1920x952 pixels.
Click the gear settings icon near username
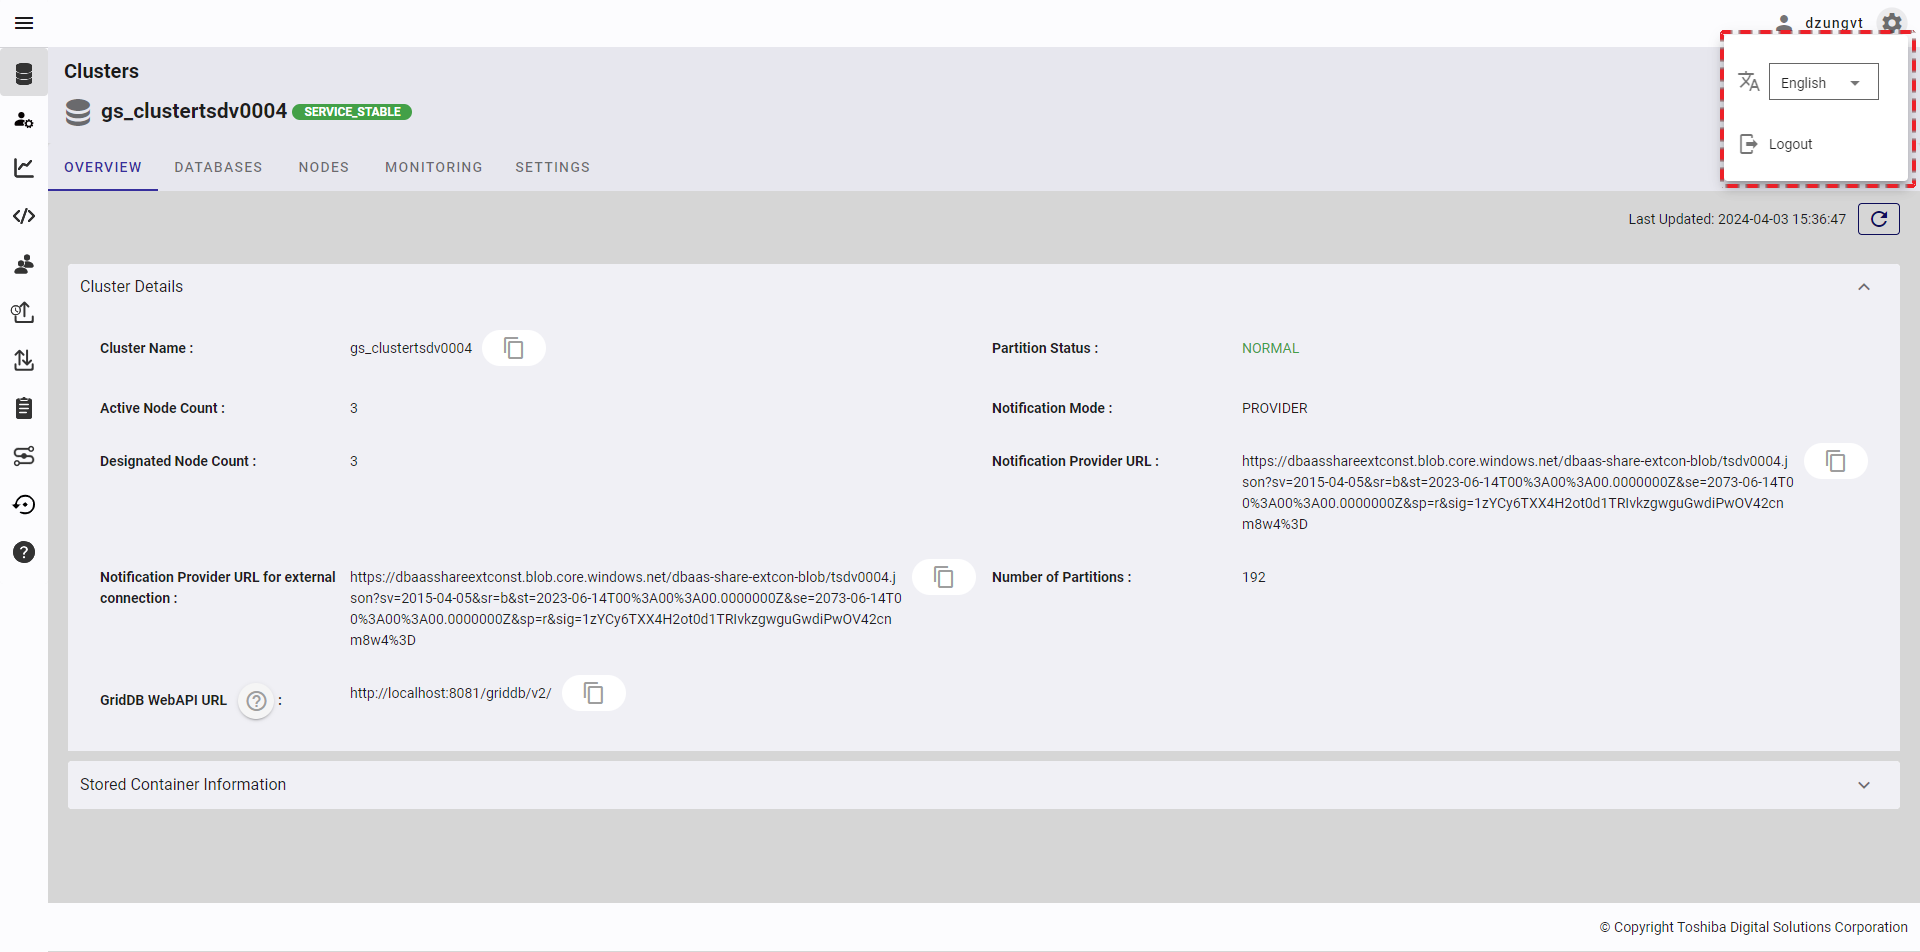1891,22
